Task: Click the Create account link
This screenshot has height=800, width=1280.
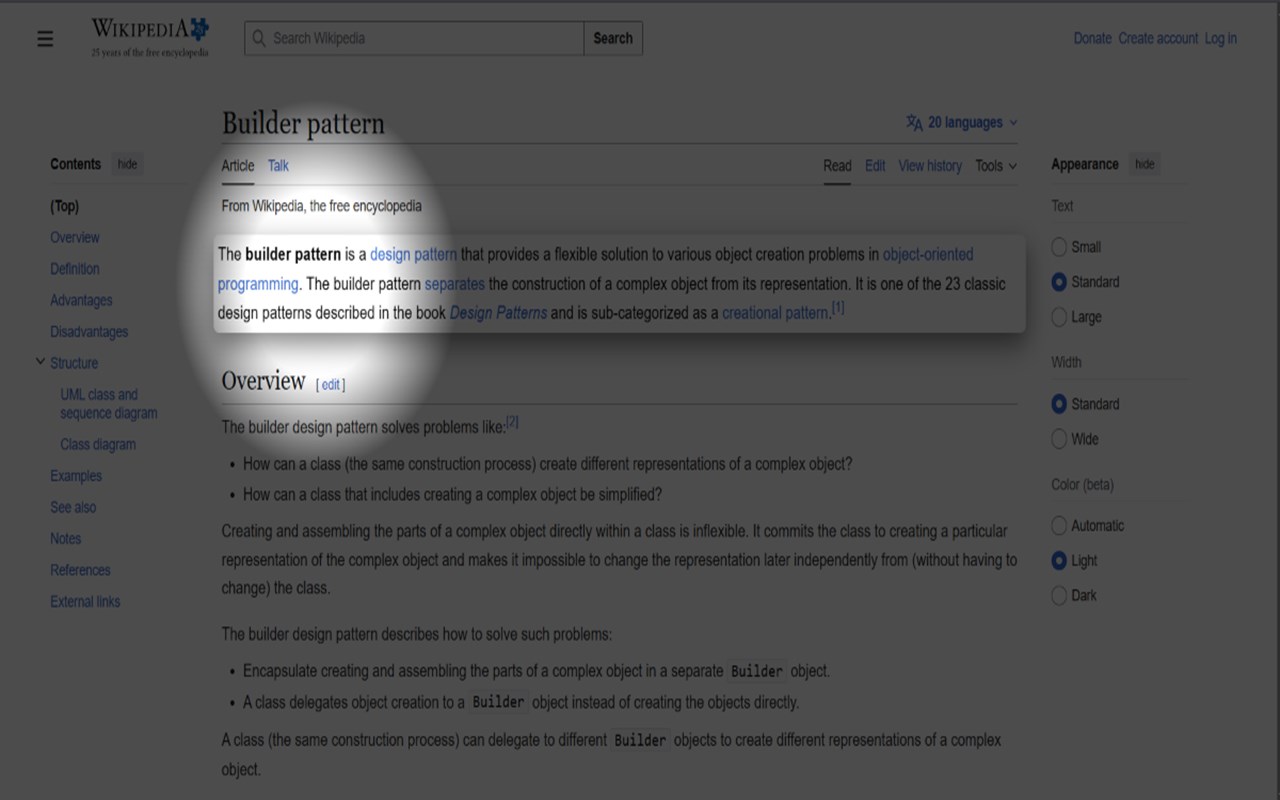Action: (1158, 39)
